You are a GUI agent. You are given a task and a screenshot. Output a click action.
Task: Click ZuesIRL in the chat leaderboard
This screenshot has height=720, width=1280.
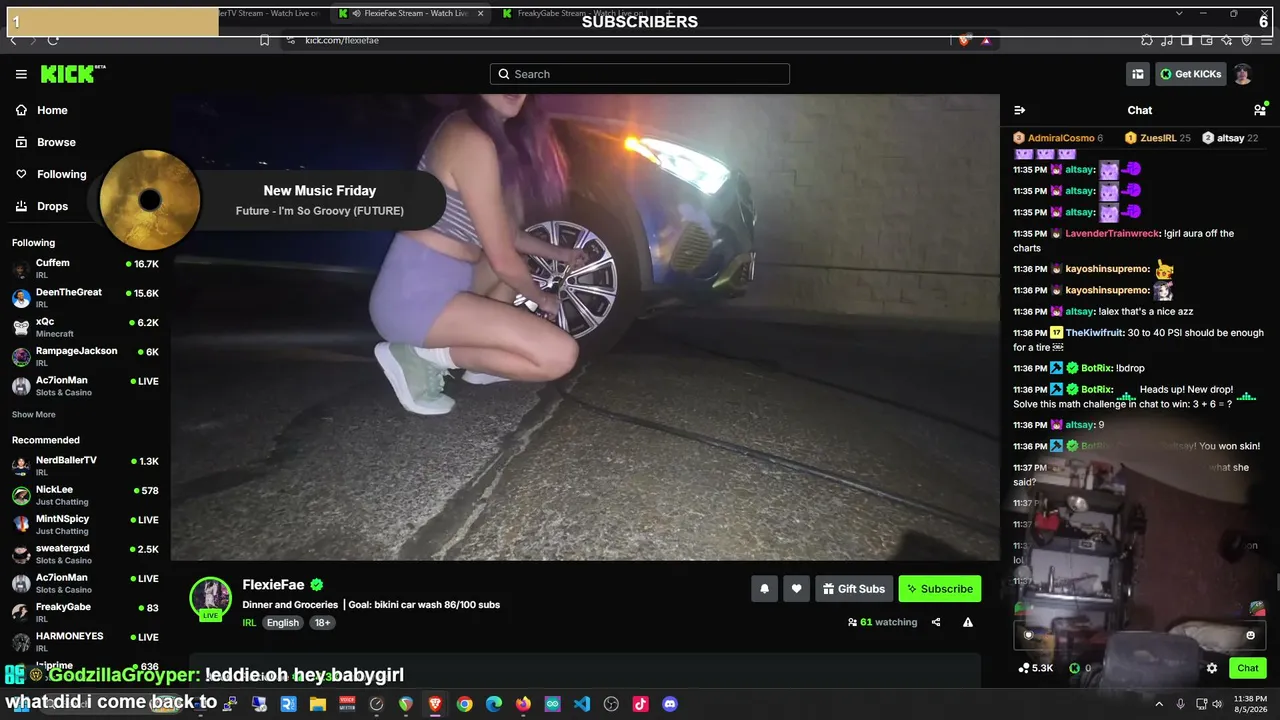pyautogui.click(x=1158, y=138)
